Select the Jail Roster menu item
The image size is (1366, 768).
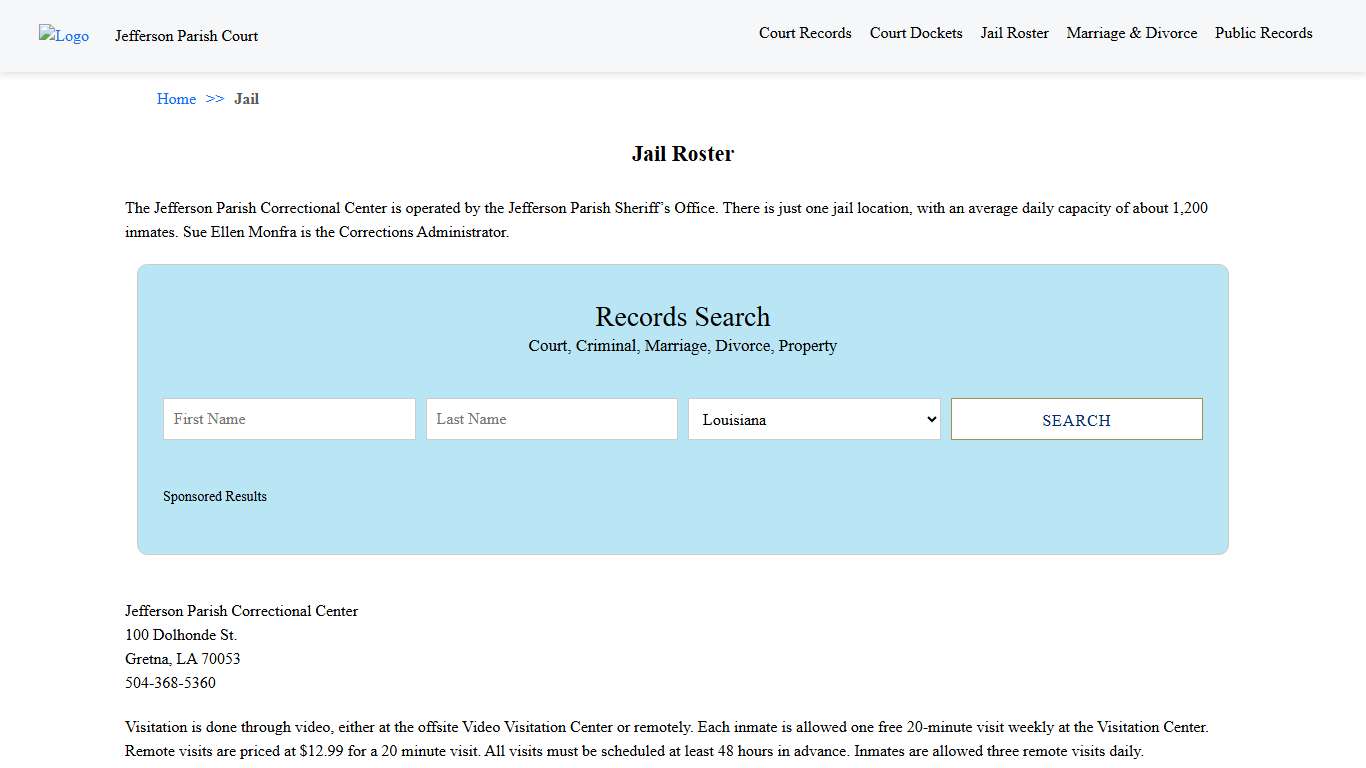pyautogui.click(x=1014, y=33)
